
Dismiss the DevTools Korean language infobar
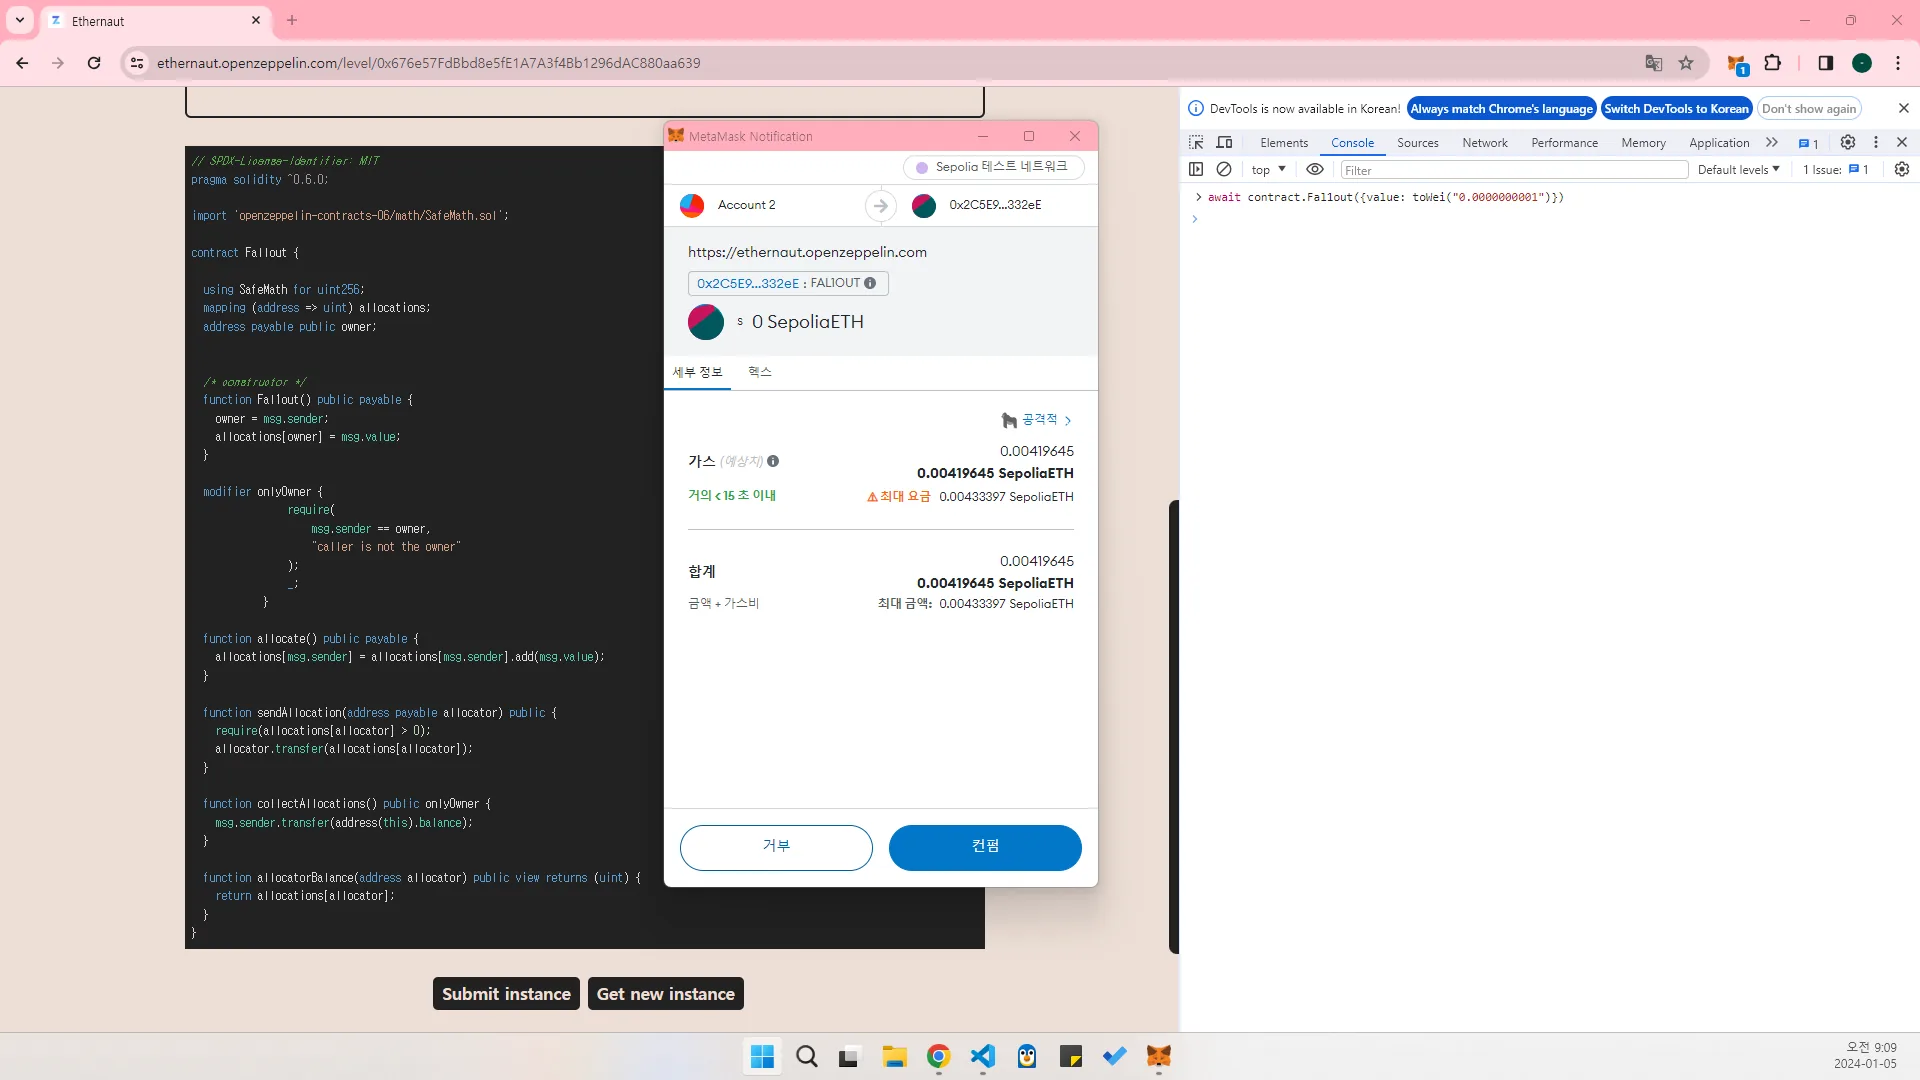pos(1904,108)
